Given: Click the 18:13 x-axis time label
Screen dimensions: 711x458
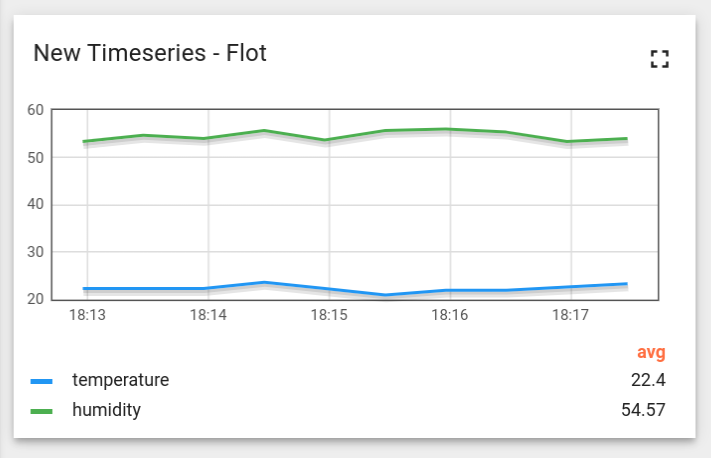Looking at the screenshot, I should tap(87, 315).
